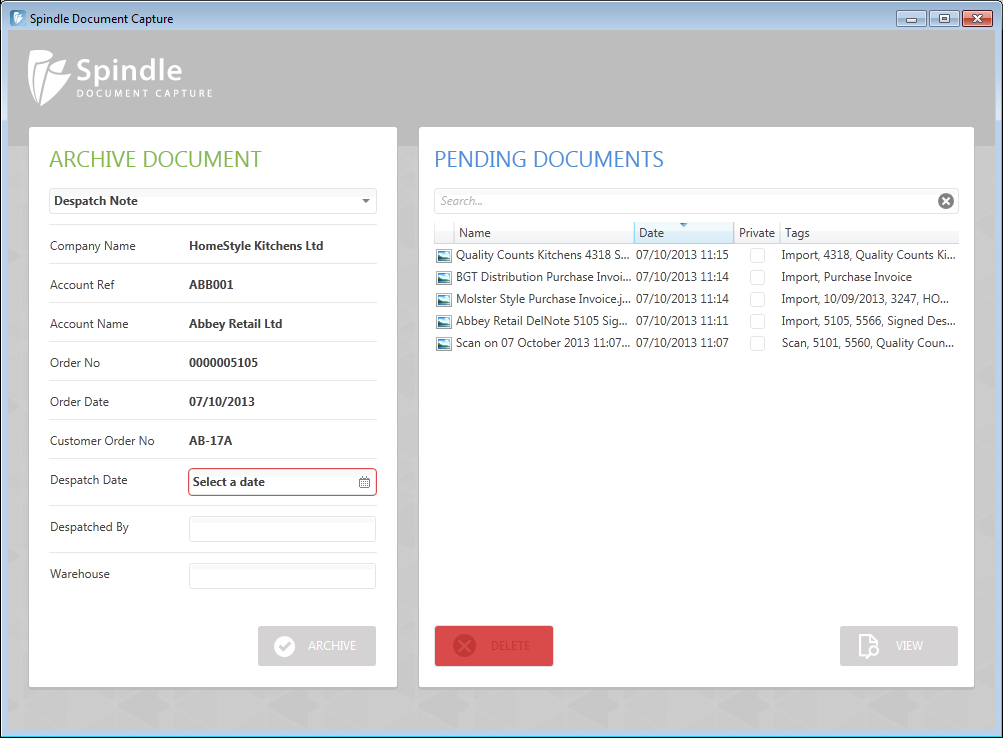The image size is (1003, 738).
Task: Tick Private checkbox for Scan on 07 October
Action: tap(757, 343)
